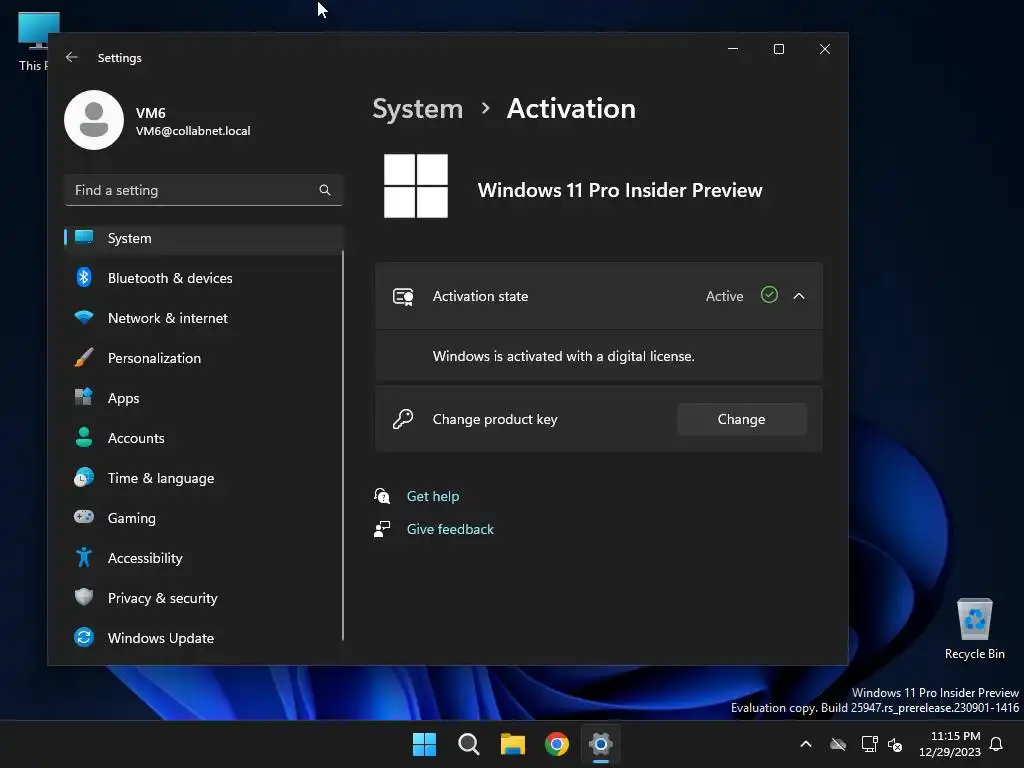Click the Apps icon in the sidebar
Screen dimensions: 1024x768
[x=84, y=397]
